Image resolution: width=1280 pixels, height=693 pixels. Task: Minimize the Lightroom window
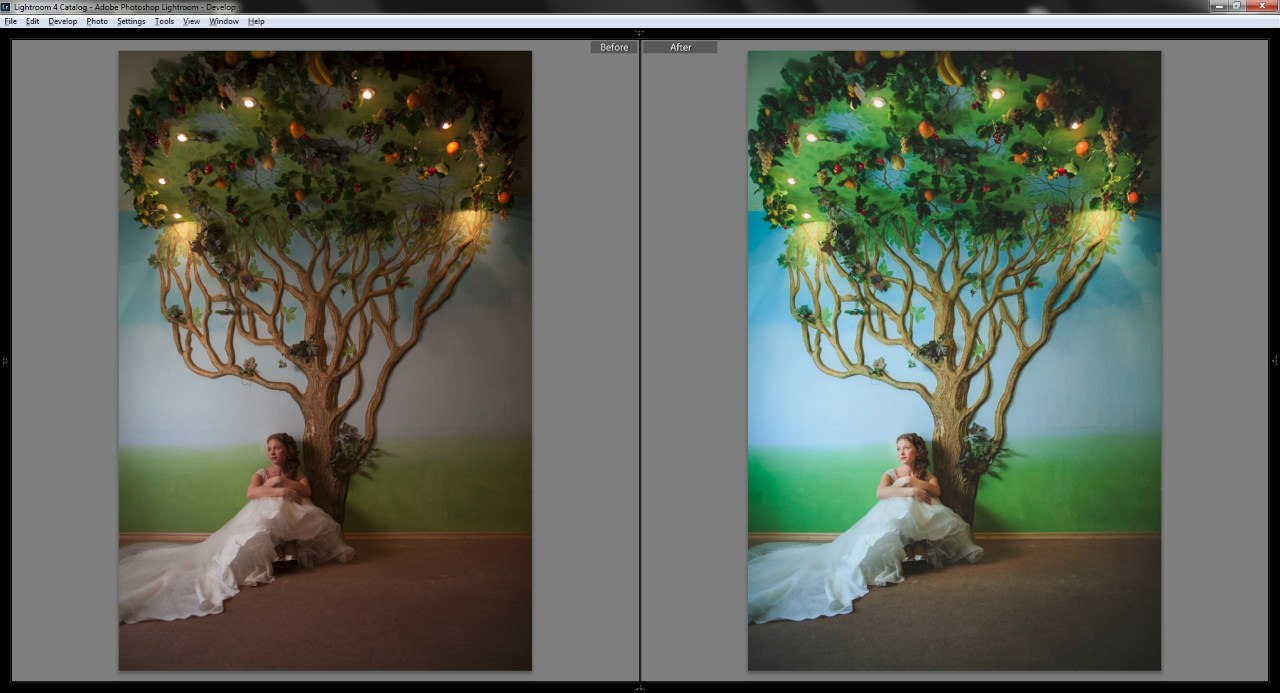1220,6
